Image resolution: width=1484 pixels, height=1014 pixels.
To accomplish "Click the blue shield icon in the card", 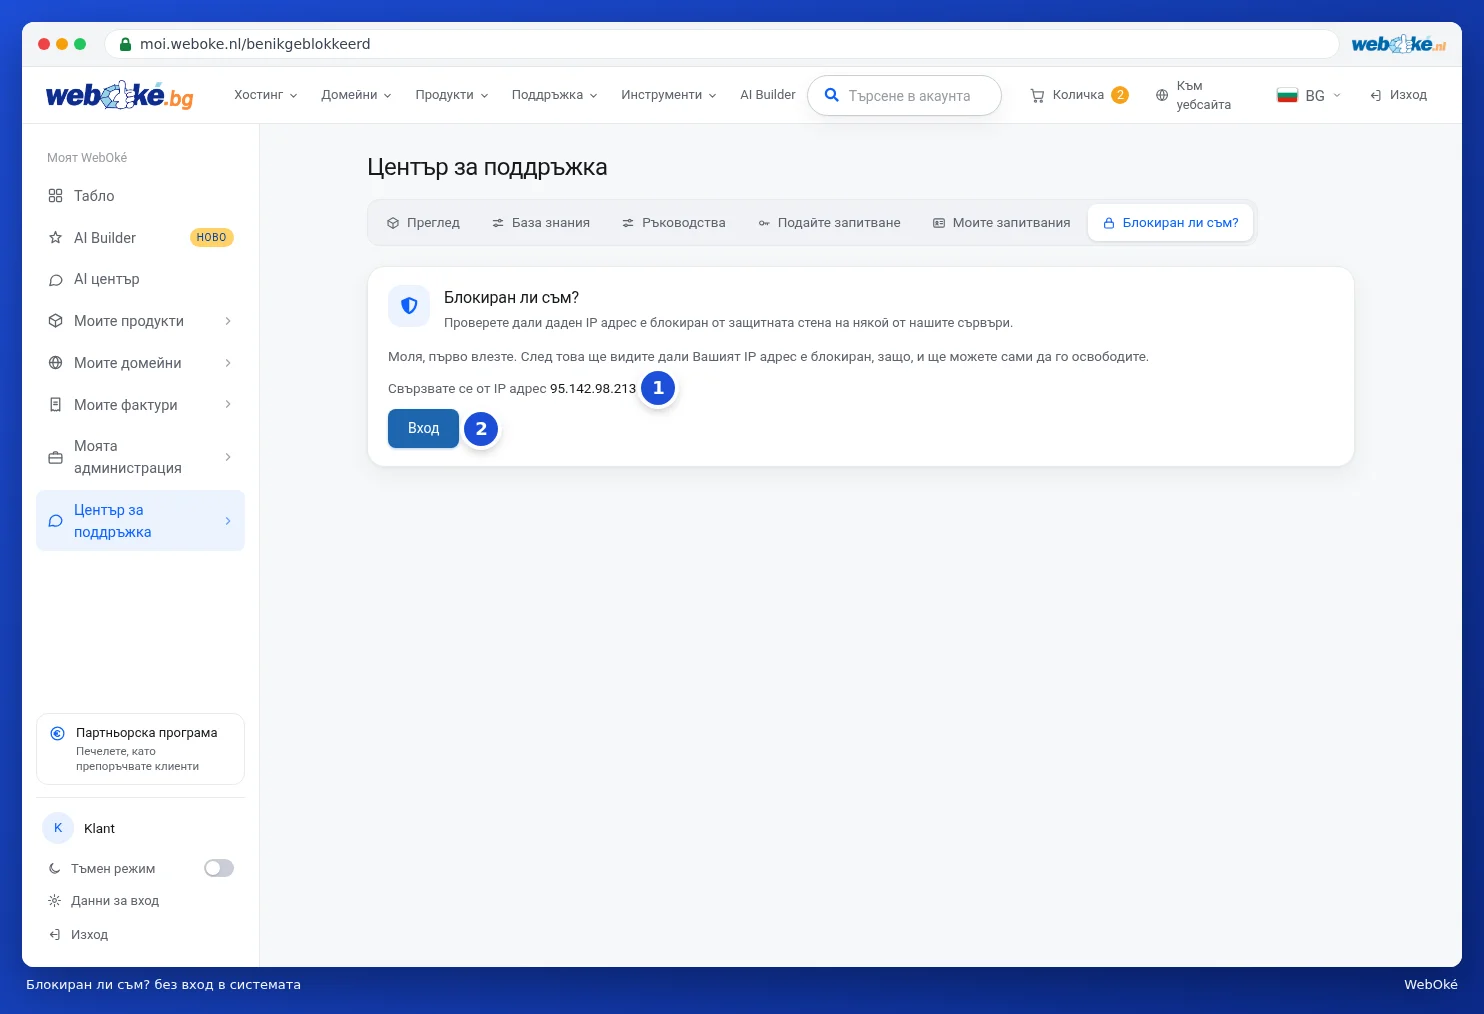I will pyautogui.click(x=409, y=306).
